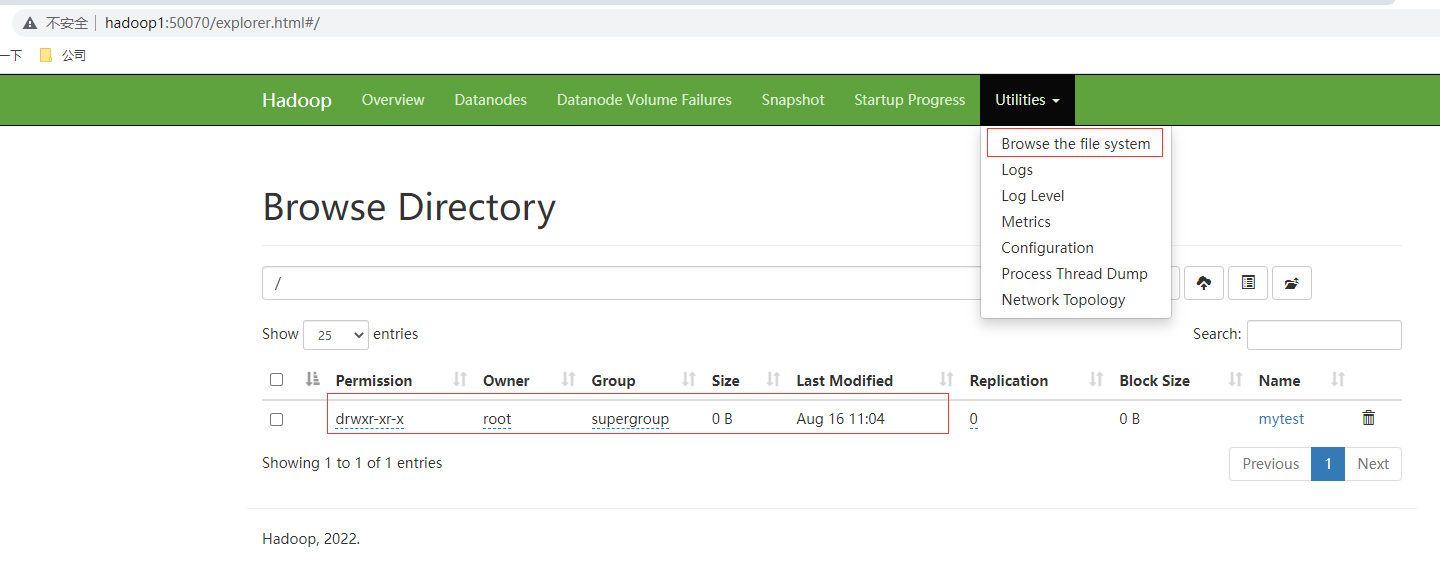Click the browser address bar URL

[x=212, y=23]
